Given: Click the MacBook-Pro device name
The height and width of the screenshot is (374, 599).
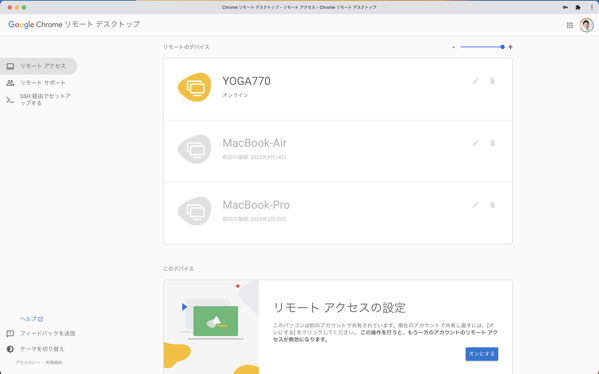Looking at the screenshot, I should (256, 205).
